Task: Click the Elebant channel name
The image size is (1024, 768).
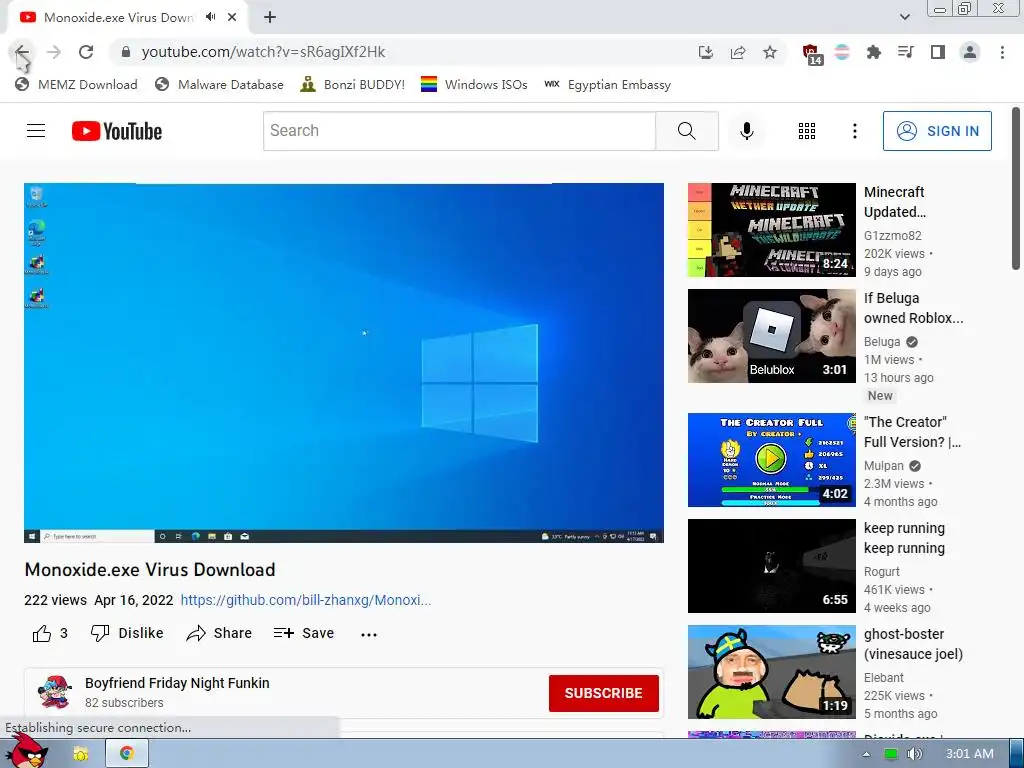Action: tap(884, 677)
